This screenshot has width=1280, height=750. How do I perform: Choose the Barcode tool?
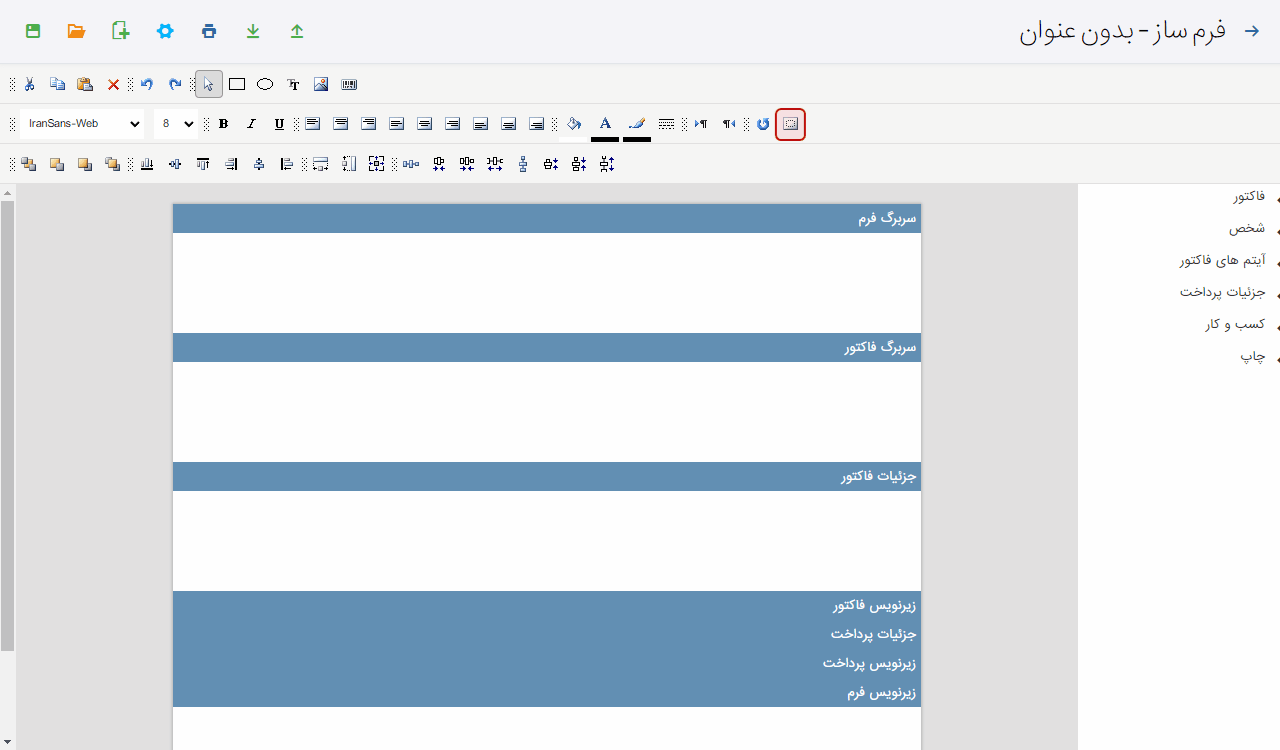tap(349, 84)
